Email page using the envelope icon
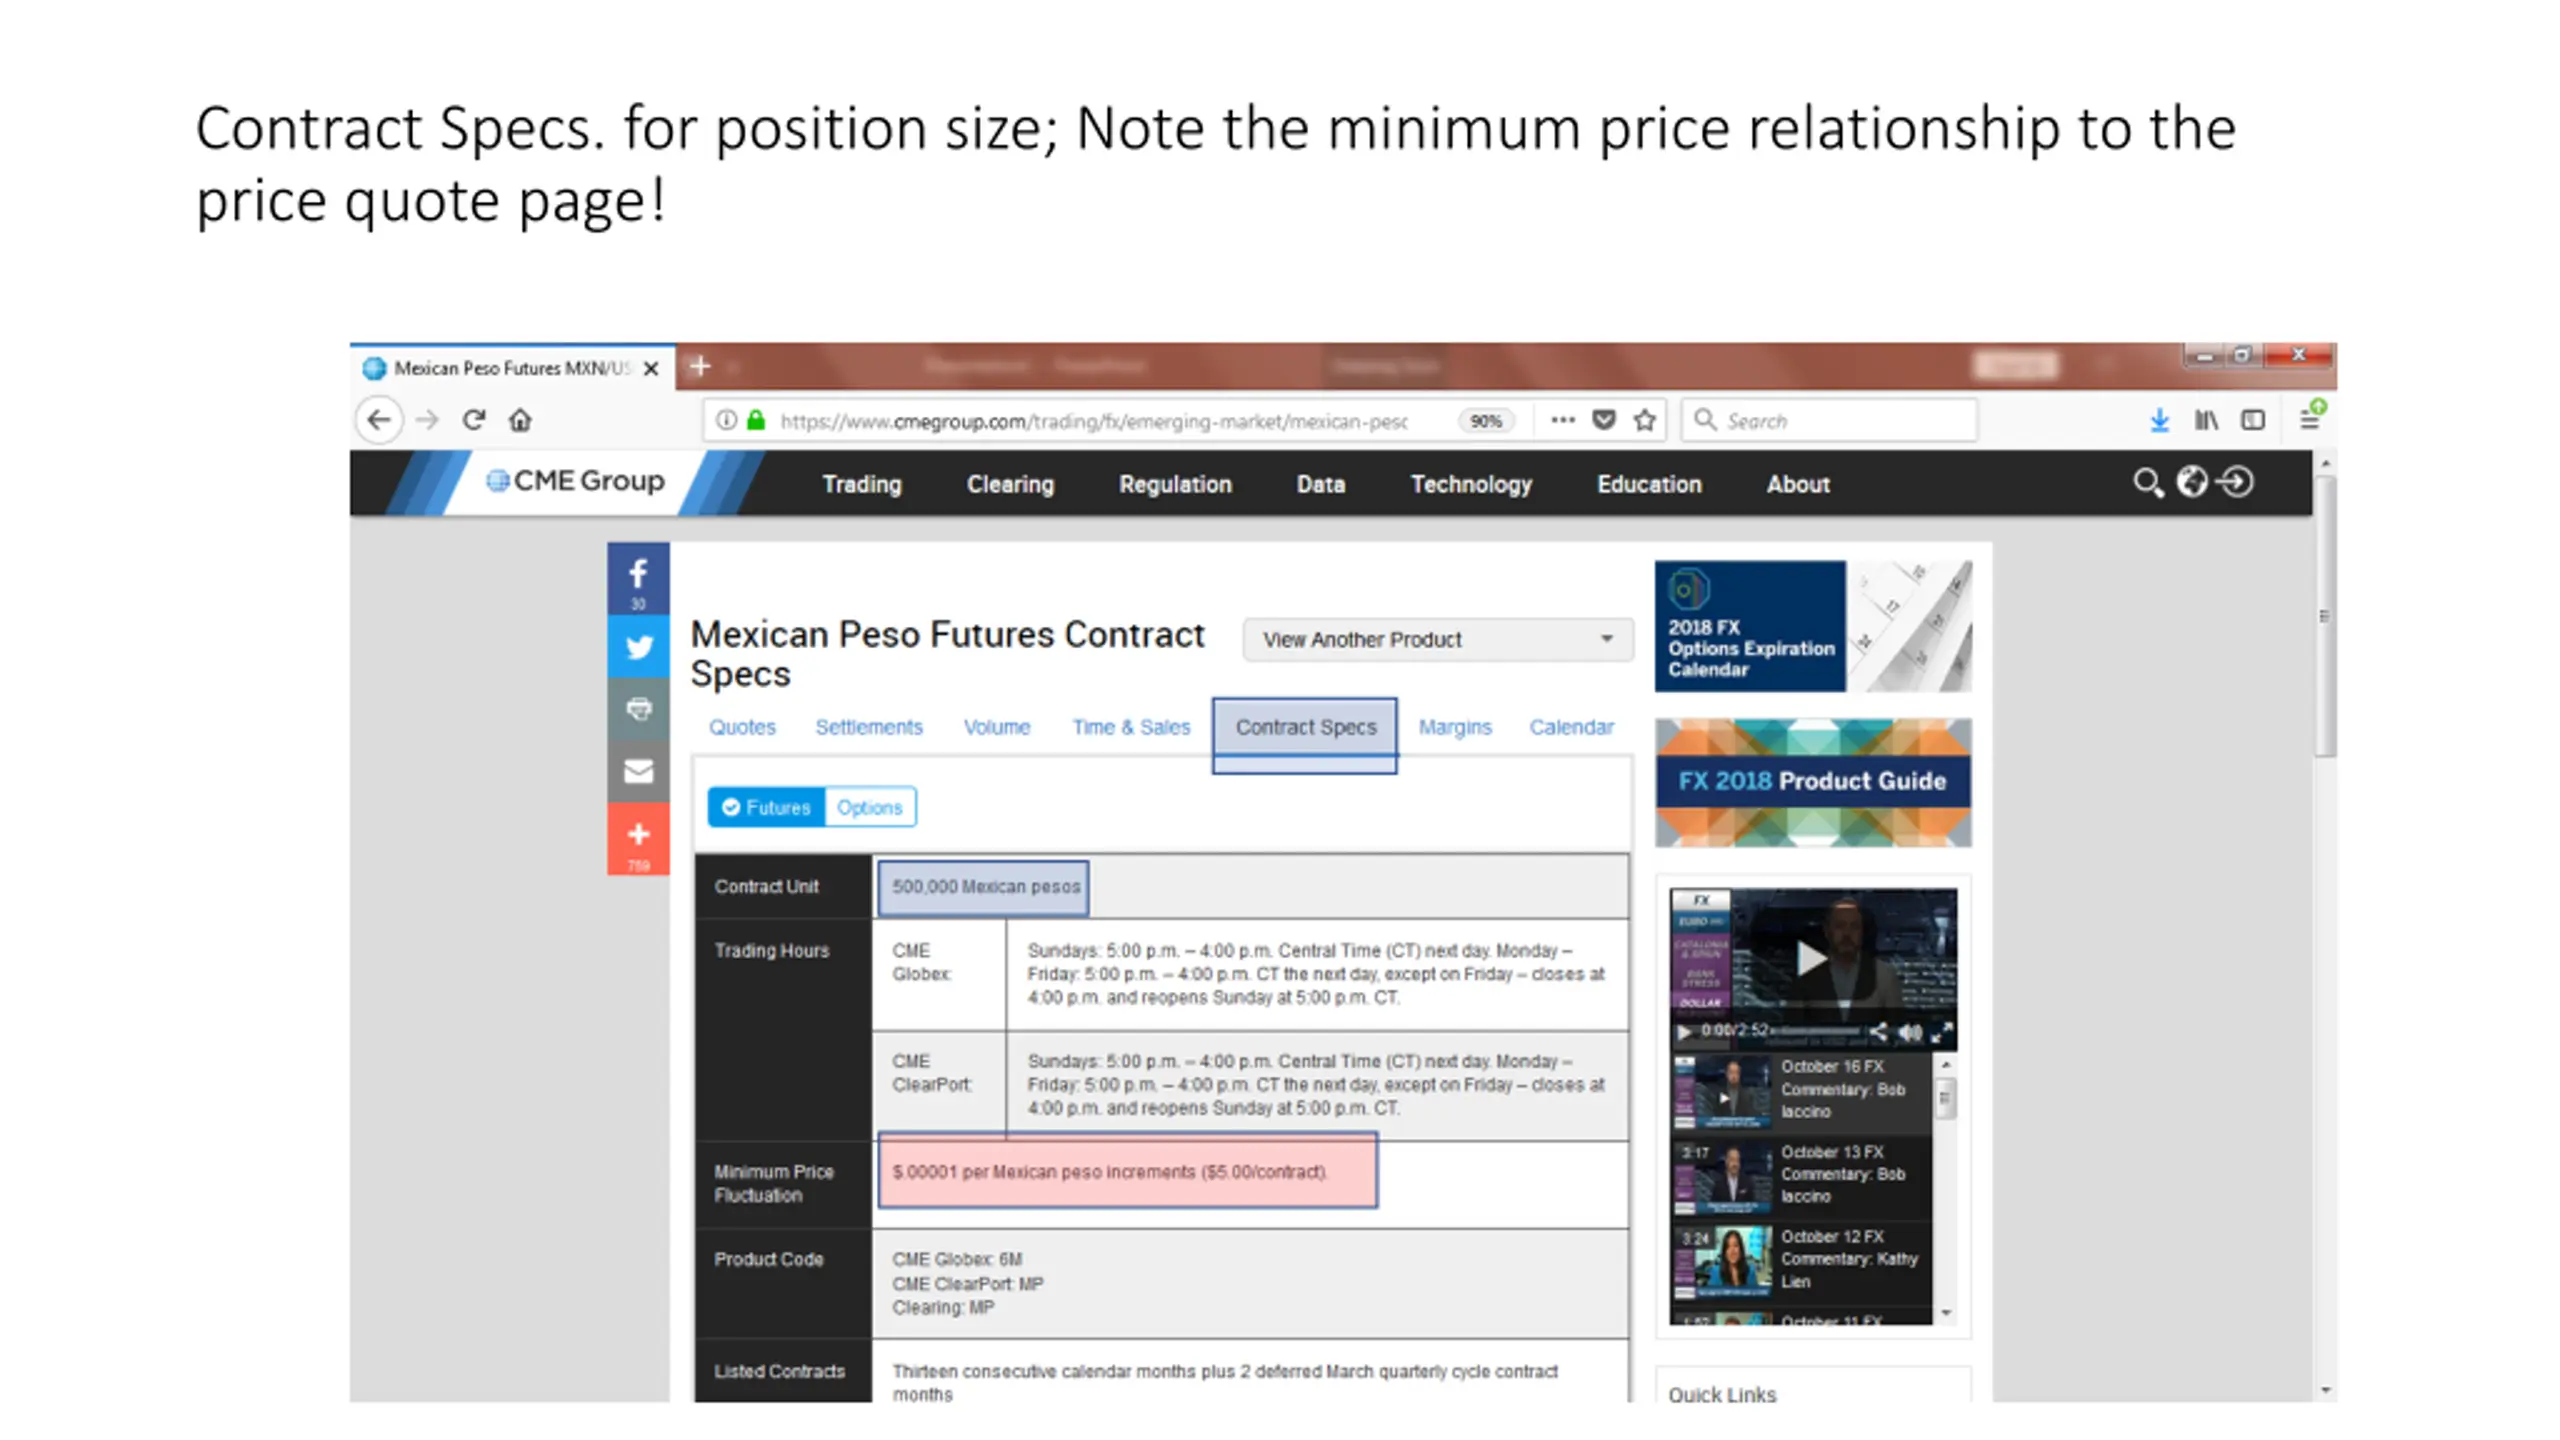This screenshot has width=2560, height=1440. pyautogui.click(x=638, y=771)
